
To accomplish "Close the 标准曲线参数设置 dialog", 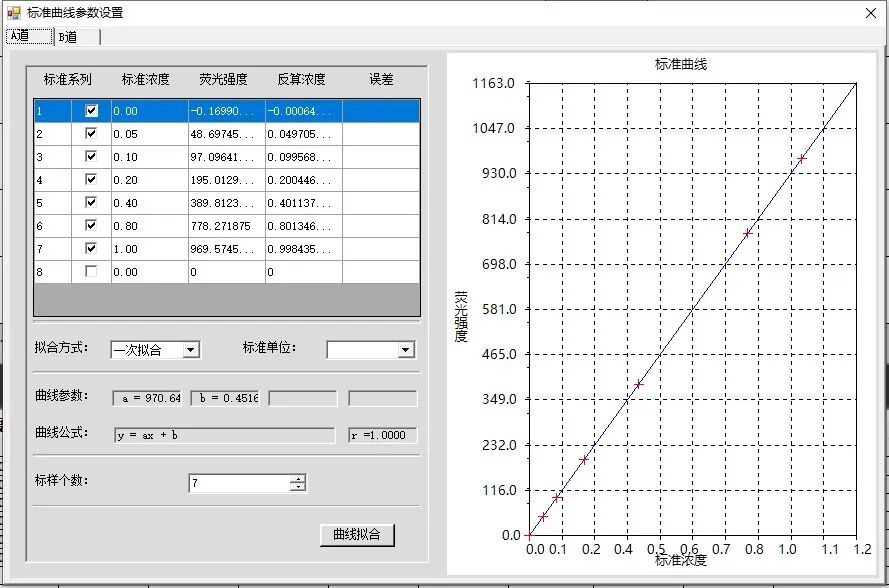I will [871, 13].
